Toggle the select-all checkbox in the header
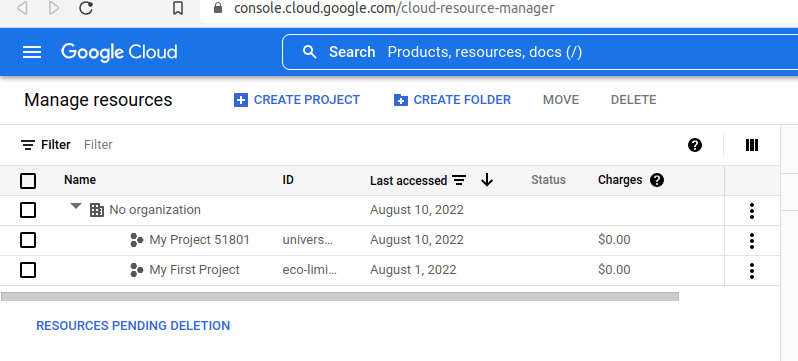The image size is (798, 361). pos(28,180)
